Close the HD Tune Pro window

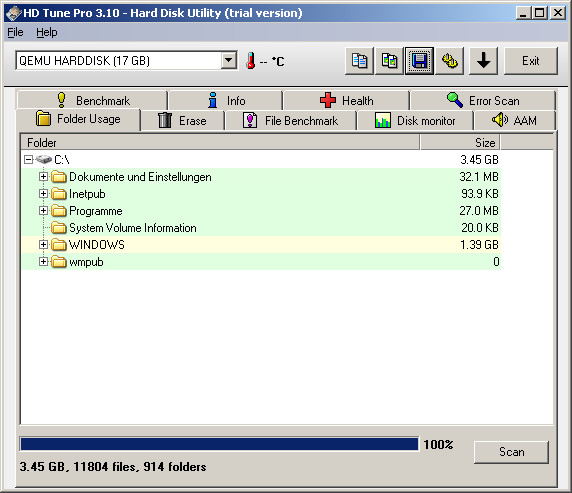pyautogui.click(x=557, y=13)
